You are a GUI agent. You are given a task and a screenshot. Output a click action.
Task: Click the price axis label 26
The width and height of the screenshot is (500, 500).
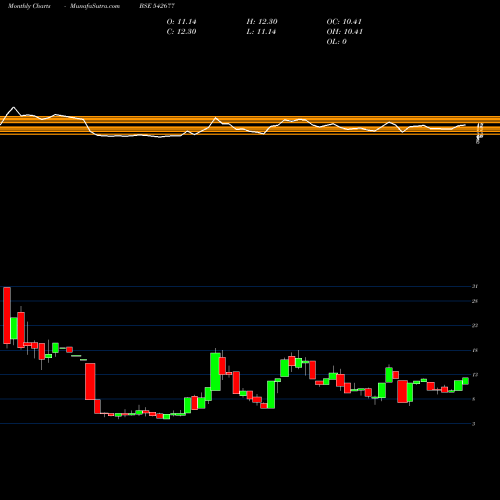tap(475, 301)
